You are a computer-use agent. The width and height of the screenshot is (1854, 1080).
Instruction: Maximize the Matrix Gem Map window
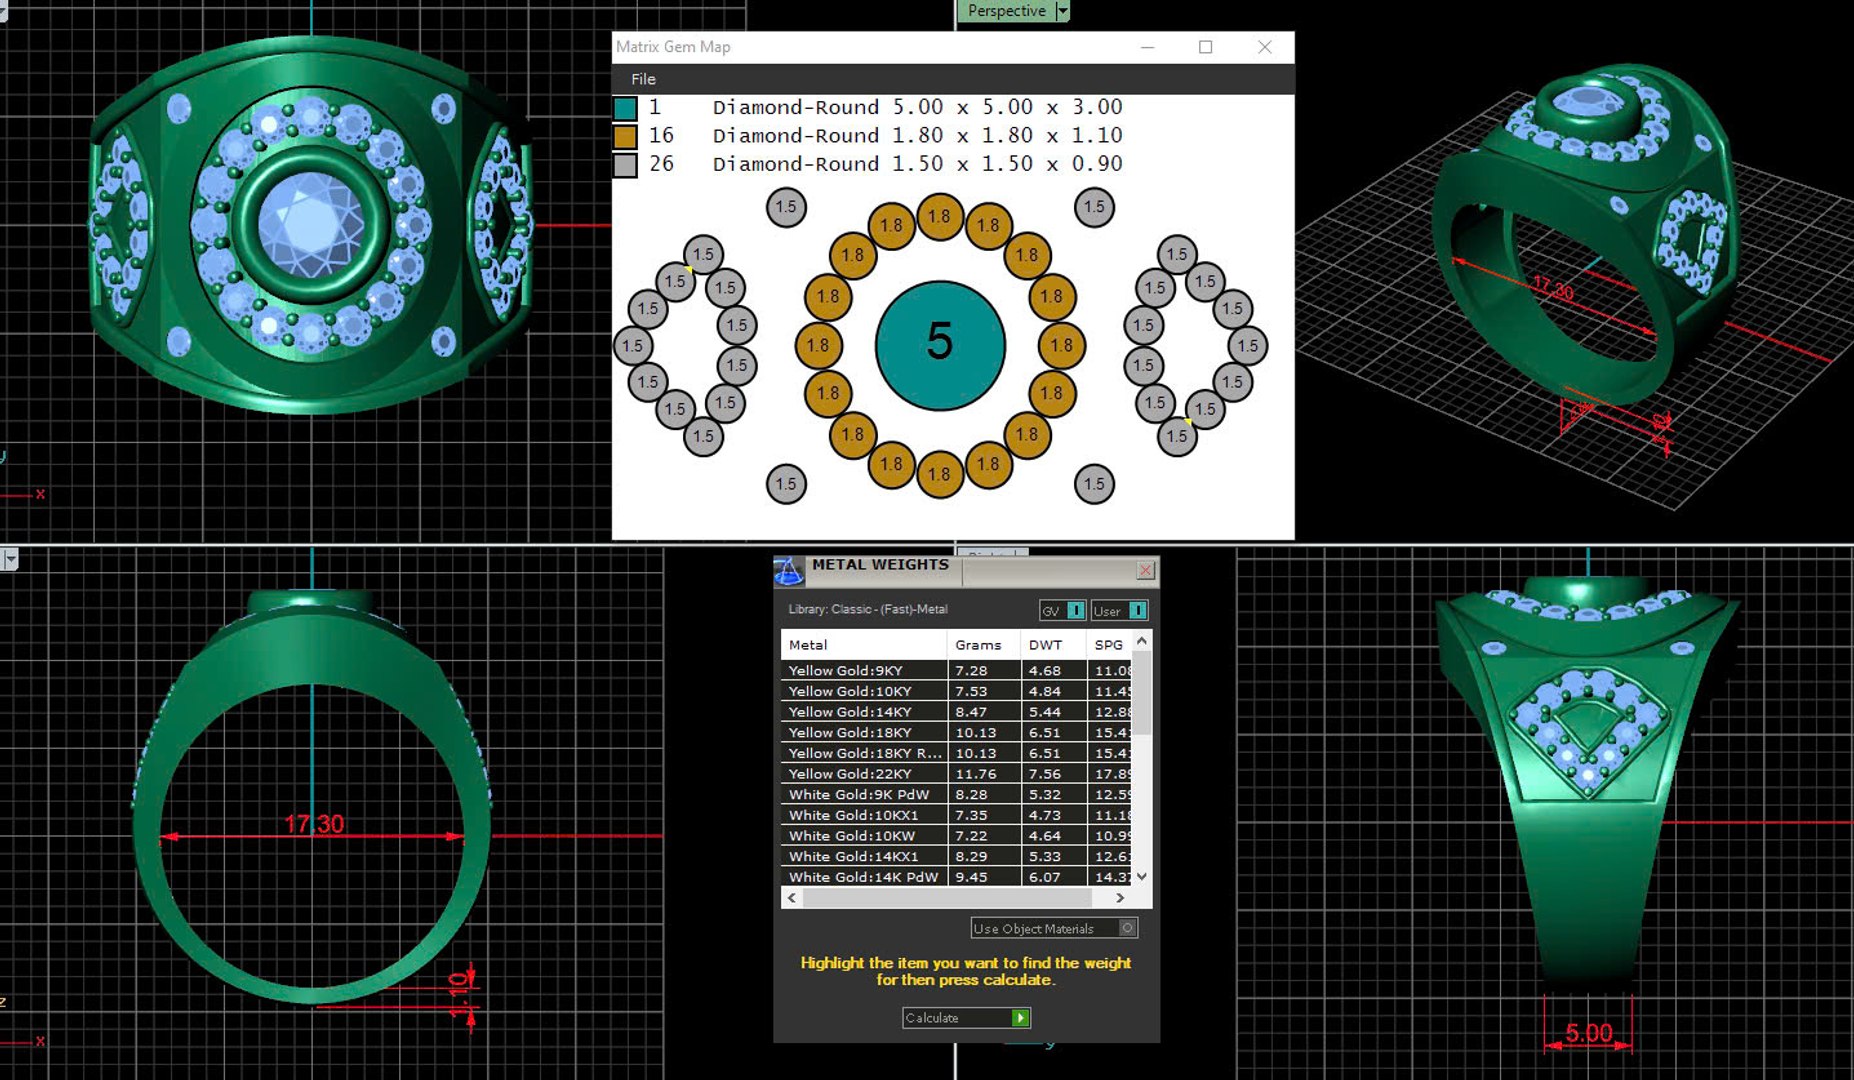pyautogui.click(x=1206, y=47)
